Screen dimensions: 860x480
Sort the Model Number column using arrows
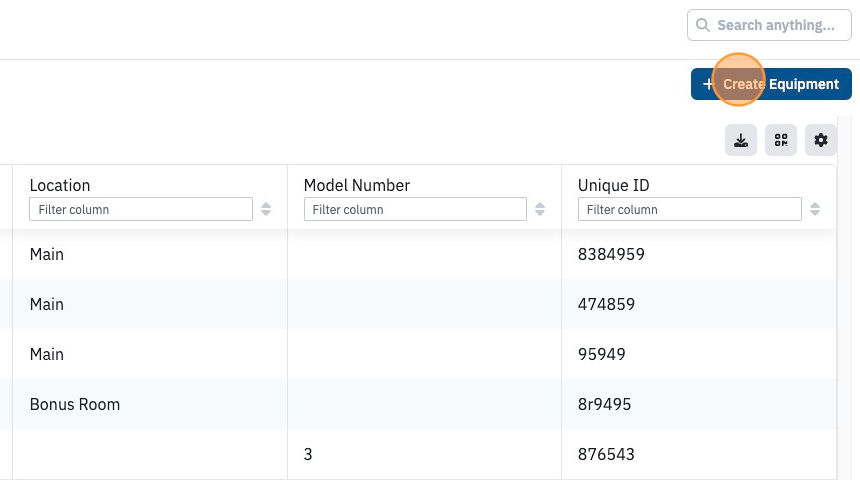coord(540,209)
